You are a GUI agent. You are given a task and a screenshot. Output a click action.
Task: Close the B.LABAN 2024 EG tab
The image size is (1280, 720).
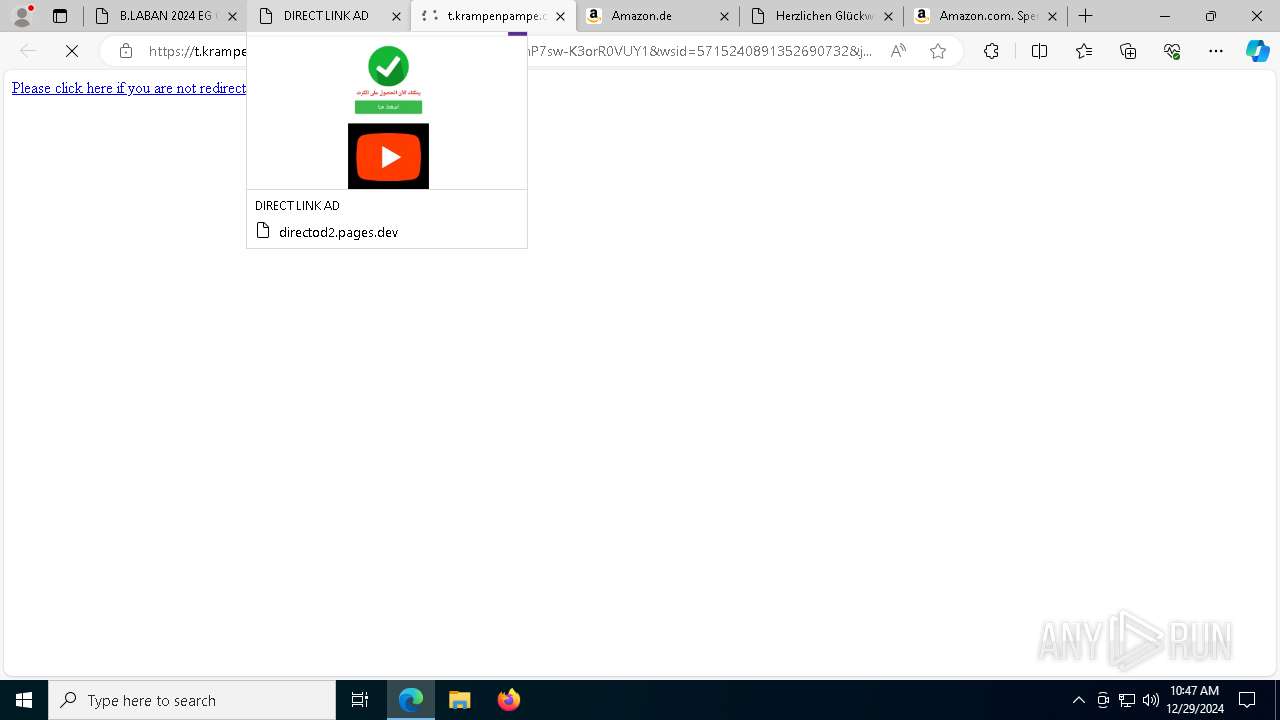[232, 16]
